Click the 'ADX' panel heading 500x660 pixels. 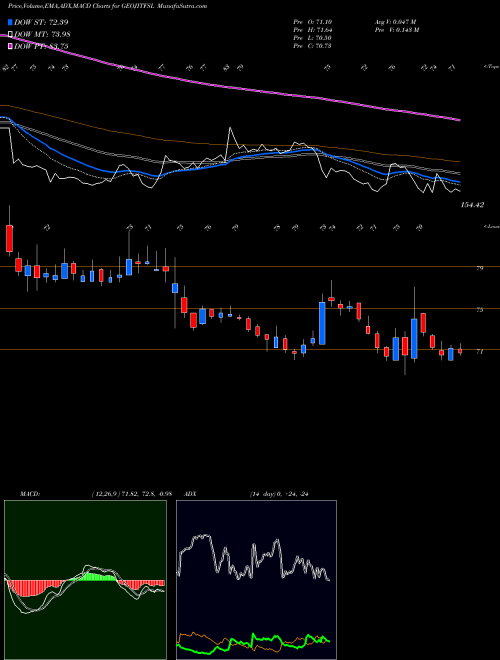click(190, 494)
